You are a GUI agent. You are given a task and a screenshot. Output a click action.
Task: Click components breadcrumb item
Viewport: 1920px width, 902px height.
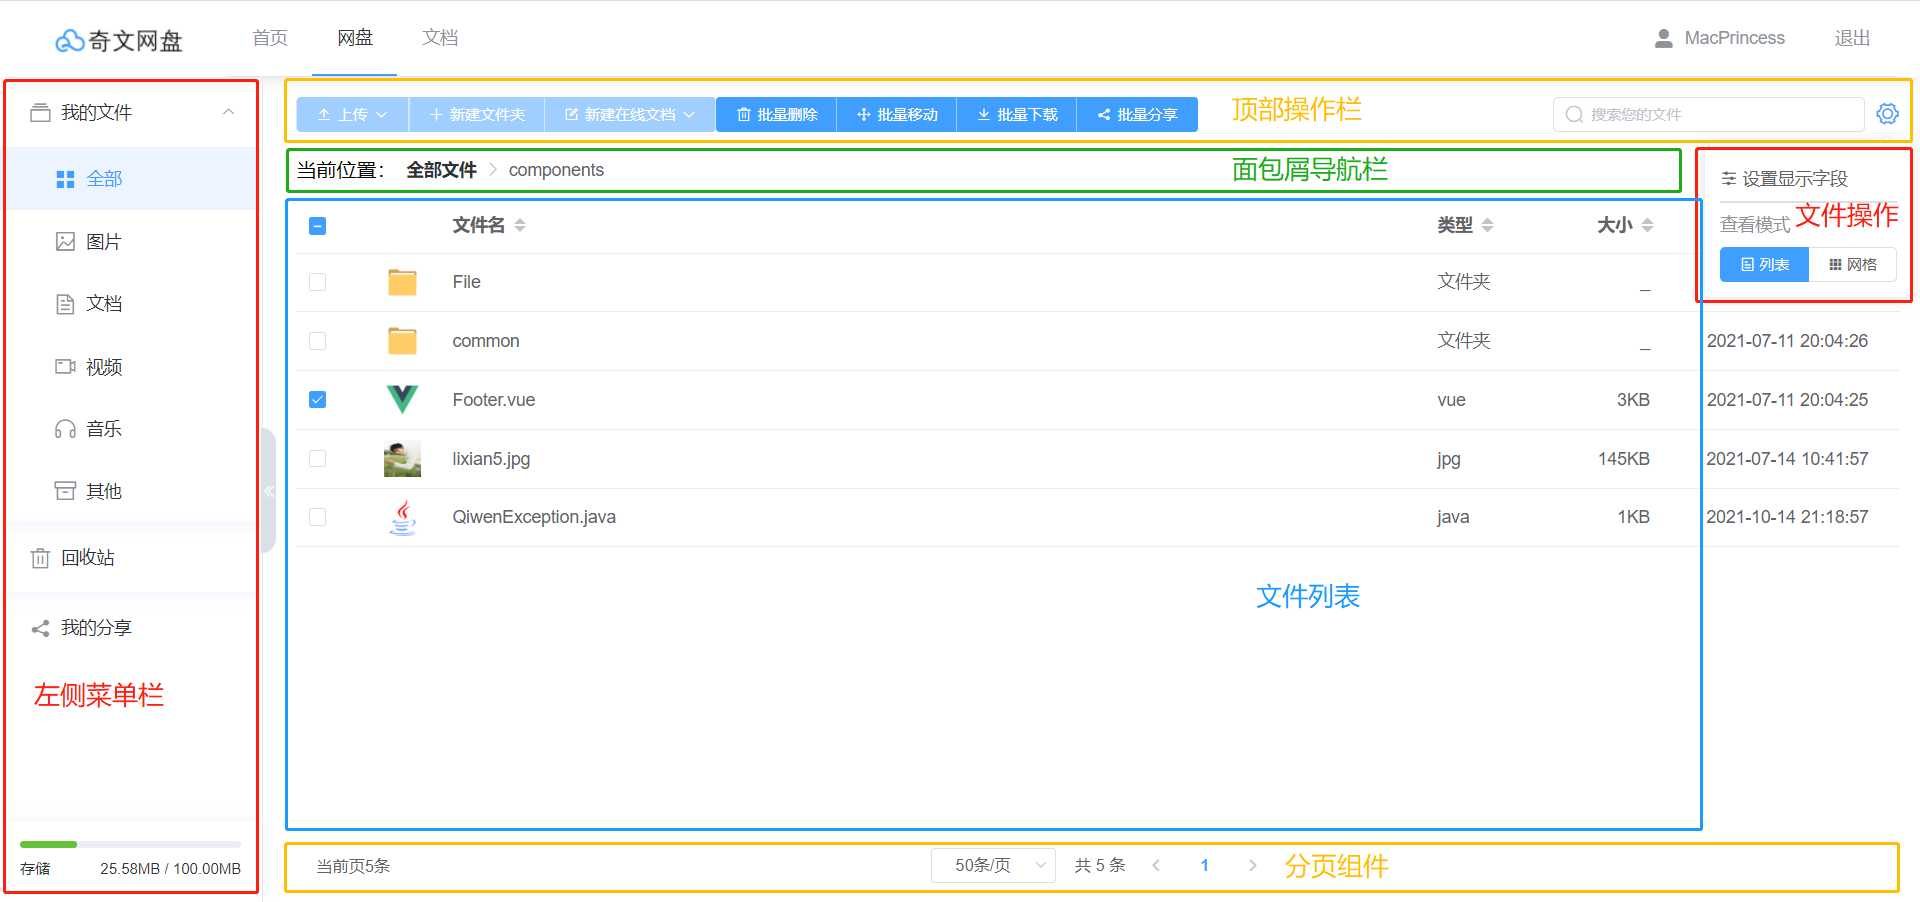pos(556,170)
